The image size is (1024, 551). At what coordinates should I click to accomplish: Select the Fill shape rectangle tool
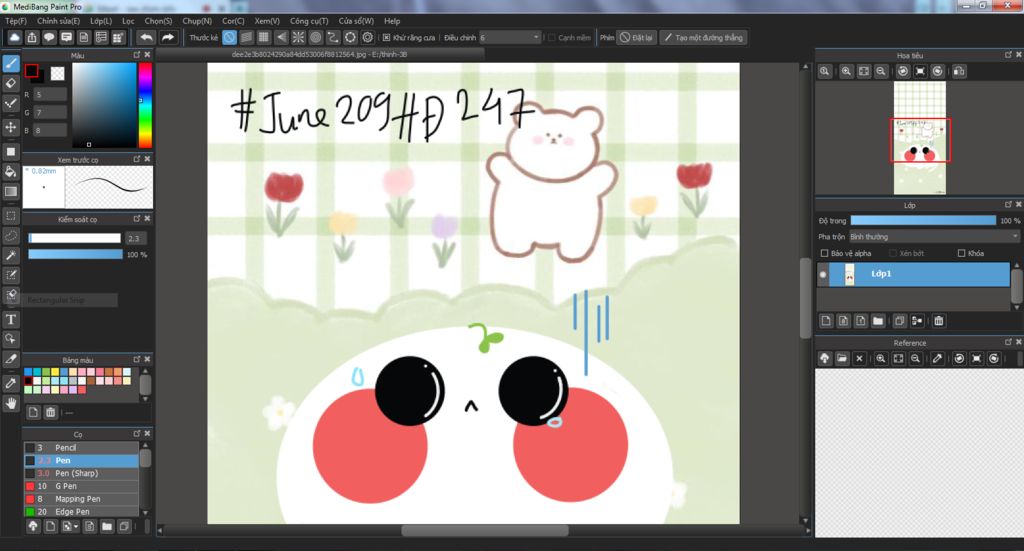10,151
